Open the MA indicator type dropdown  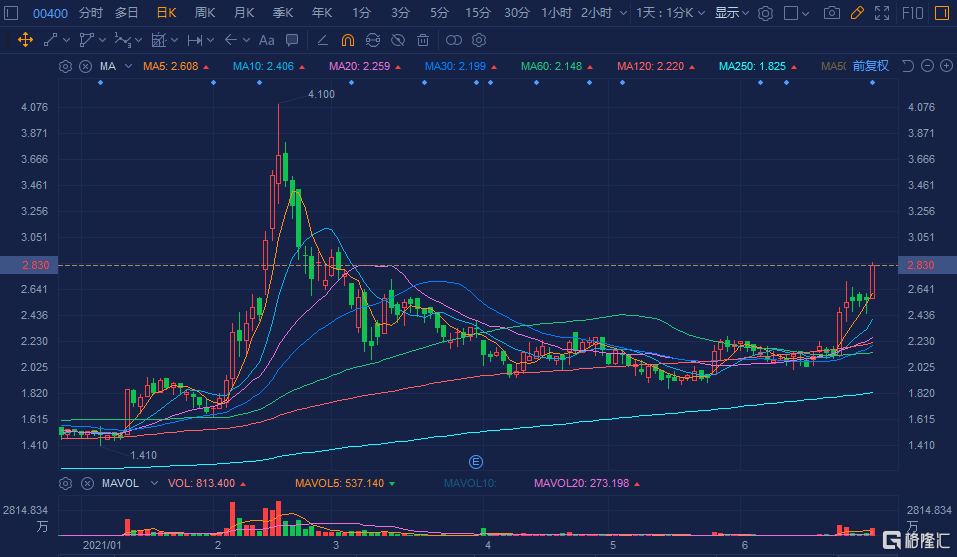(128, 66)
